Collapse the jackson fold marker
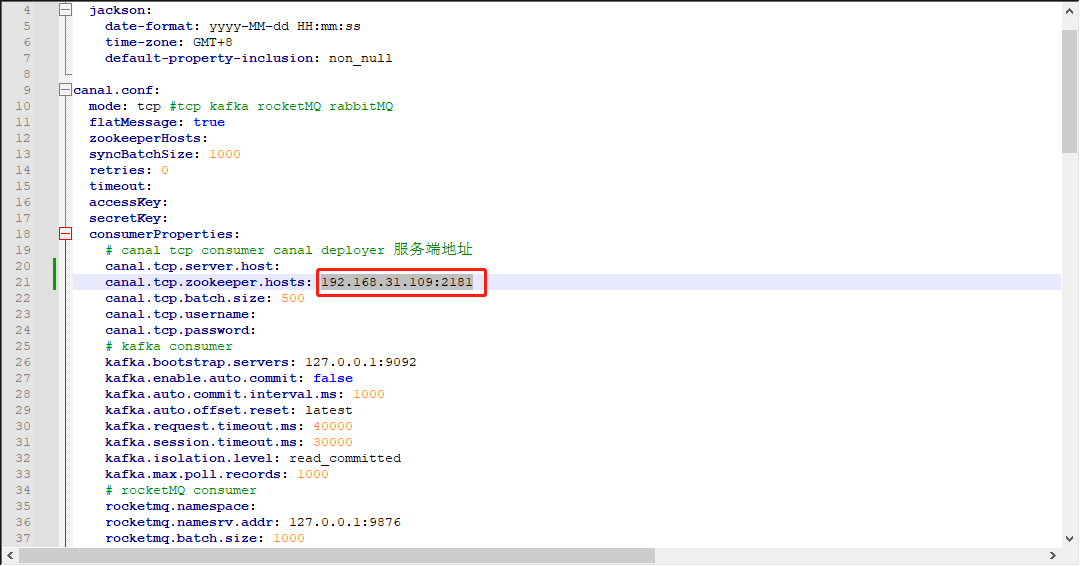 [65, 10]
